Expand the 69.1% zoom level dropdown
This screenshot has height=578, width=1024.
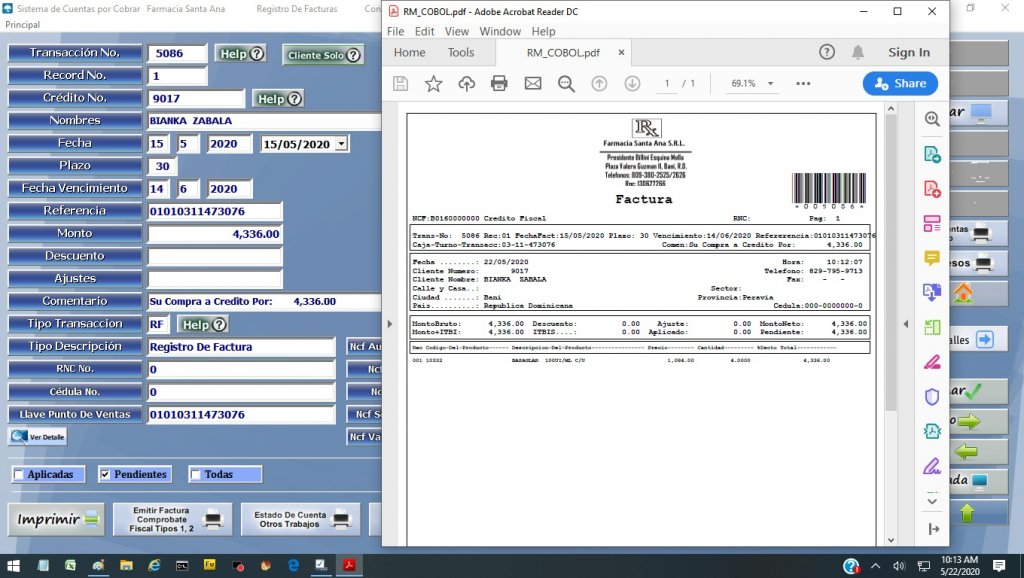coord(769,84)
